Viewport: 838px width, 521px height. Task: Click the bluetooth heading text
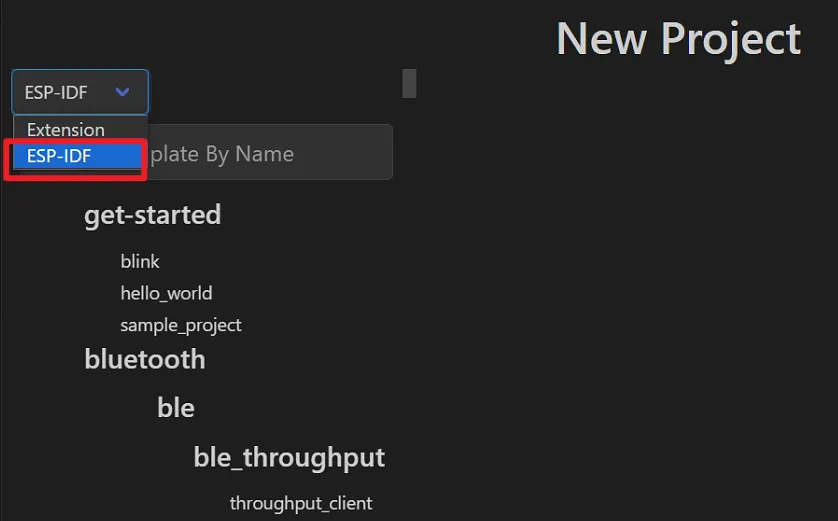click(x=144, y=360)
